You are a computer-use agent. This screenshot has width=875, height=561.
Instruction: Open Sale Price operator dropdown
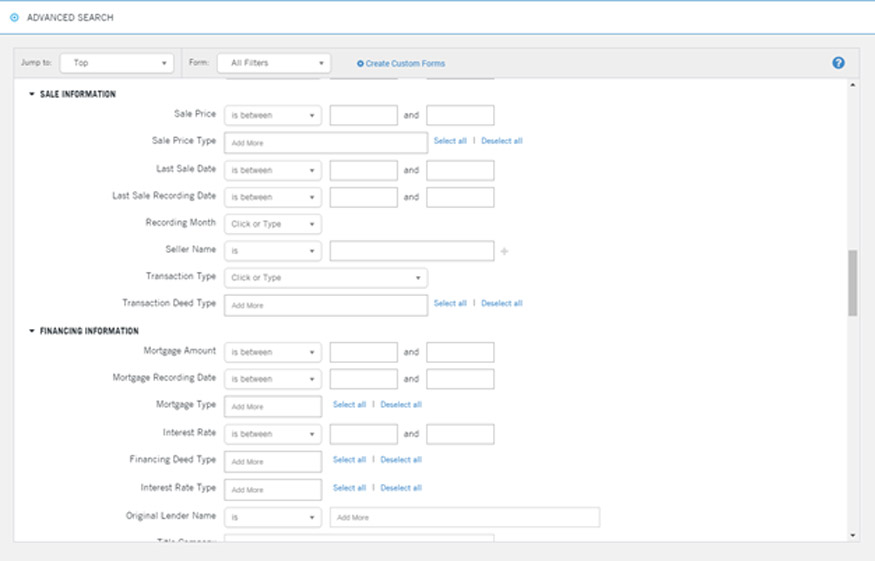point(273,116)
